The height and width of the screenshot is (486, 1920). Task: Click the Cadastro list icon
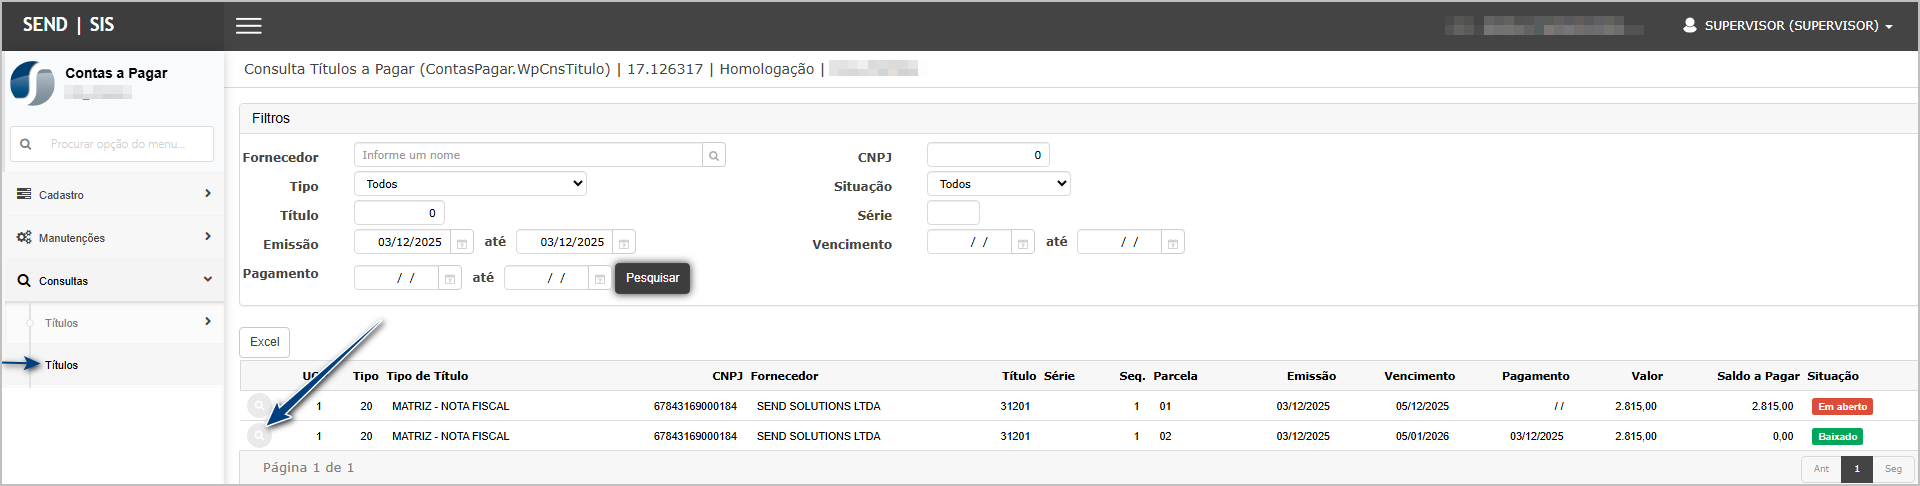(24, 194)
